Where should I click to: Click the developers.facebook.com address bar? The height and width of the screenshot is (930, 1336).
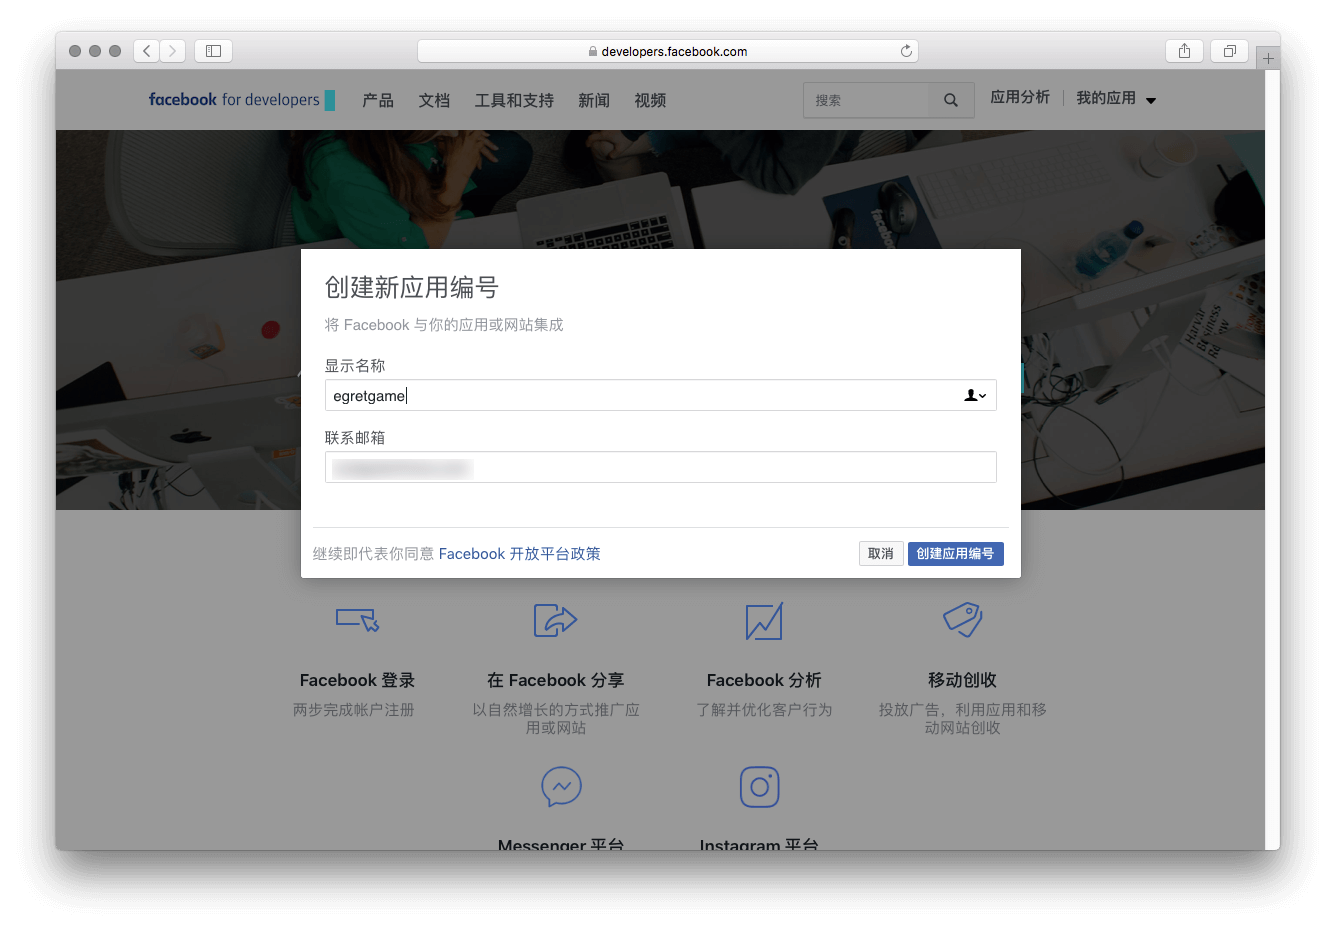pos(668,51)
